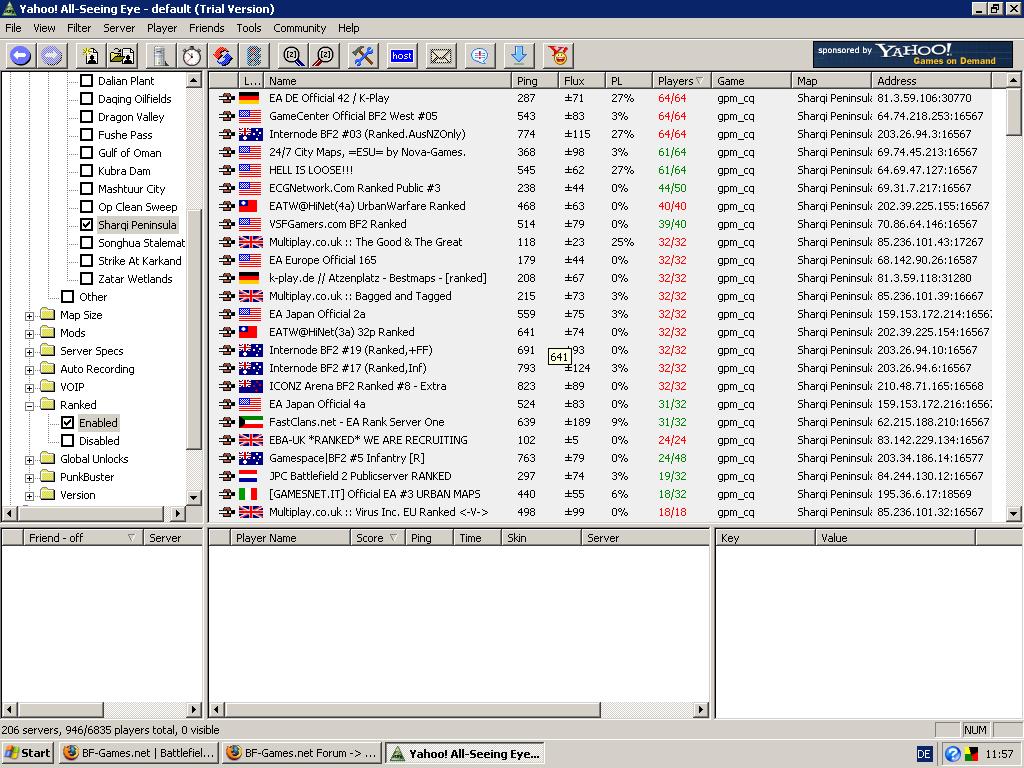Screen dimensions: 1024x768
Task: Check the Strike At Karkand checkbox
Action: tap(87, 261)
